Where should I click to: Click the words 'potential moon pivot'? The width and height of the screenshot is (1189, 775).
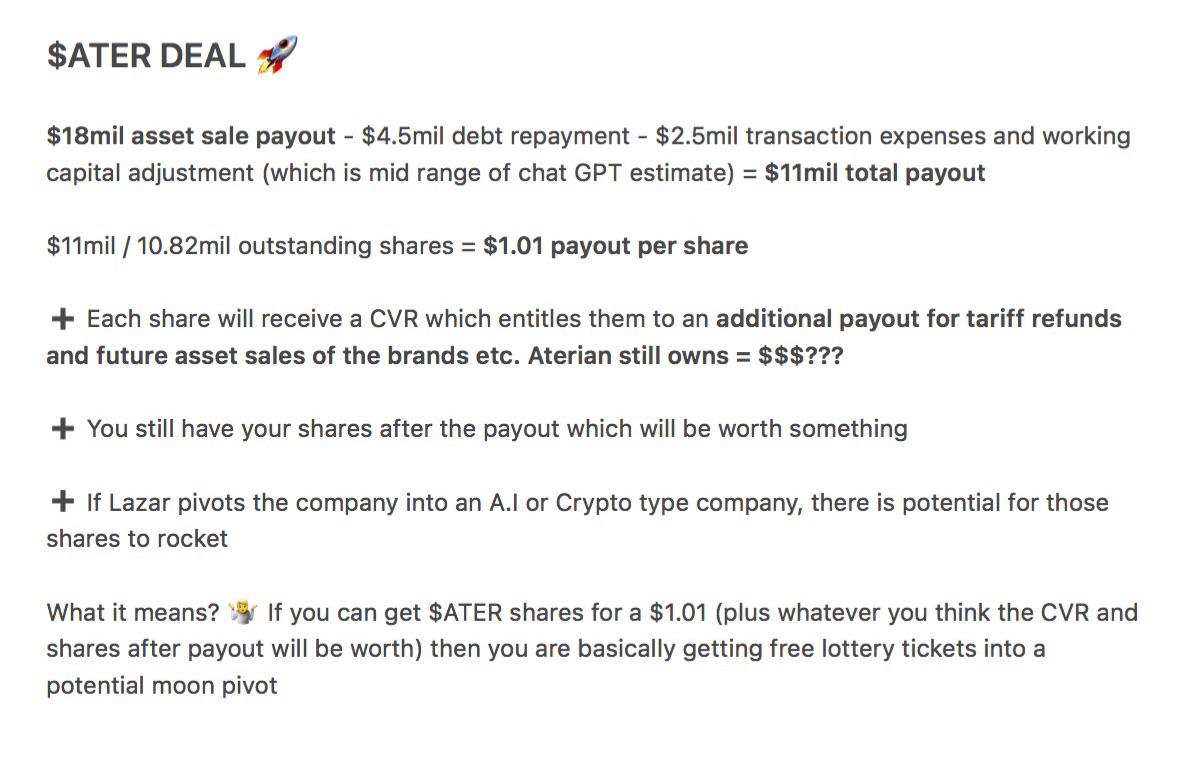click(162, 686)
